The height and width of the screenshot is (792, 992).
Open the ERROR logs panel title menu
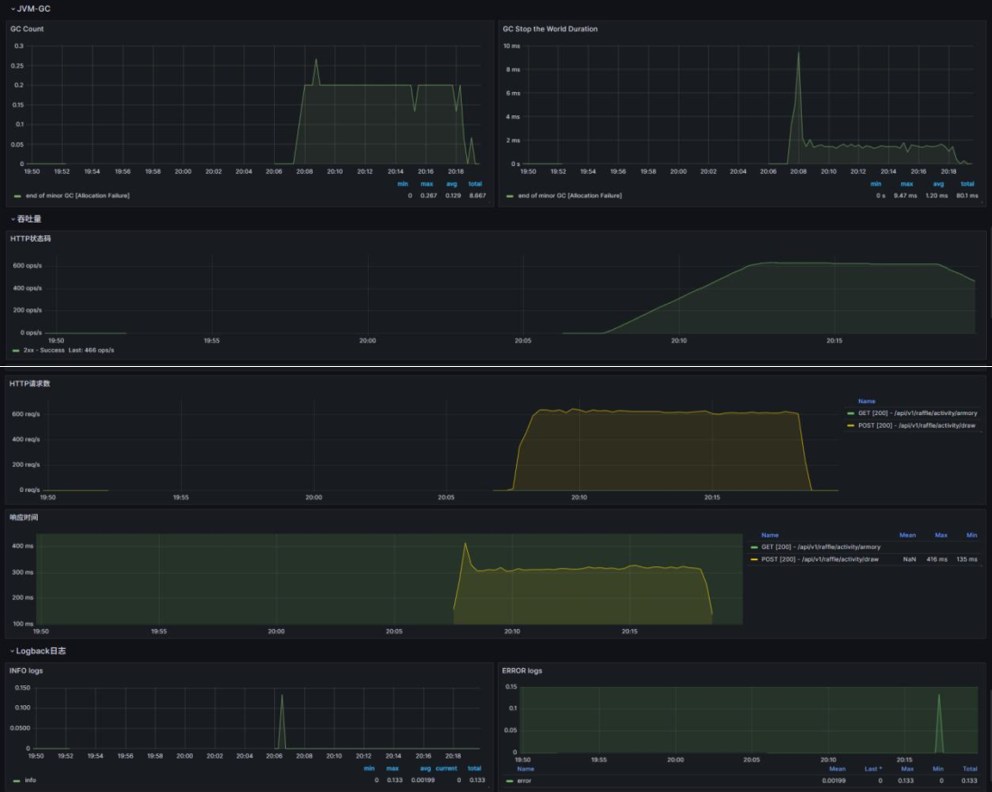coord(522,671)
